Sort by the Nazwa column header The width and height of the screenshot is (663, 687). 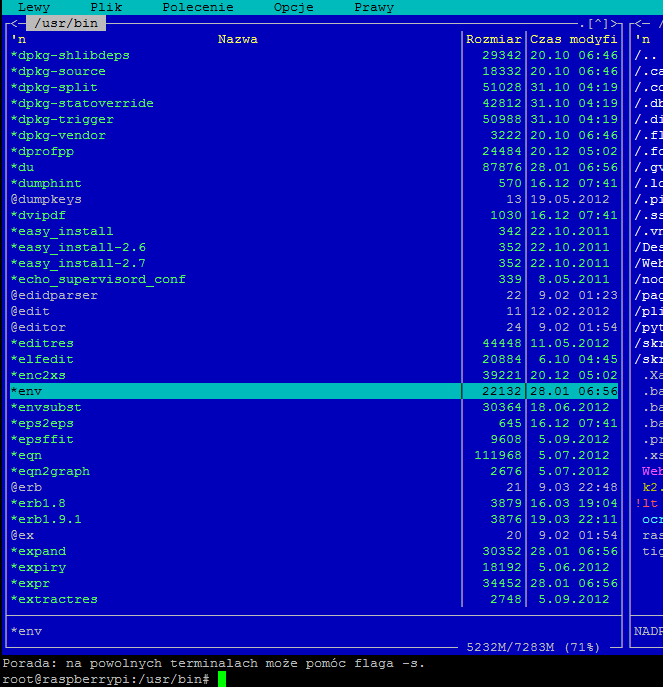(238, 39)
